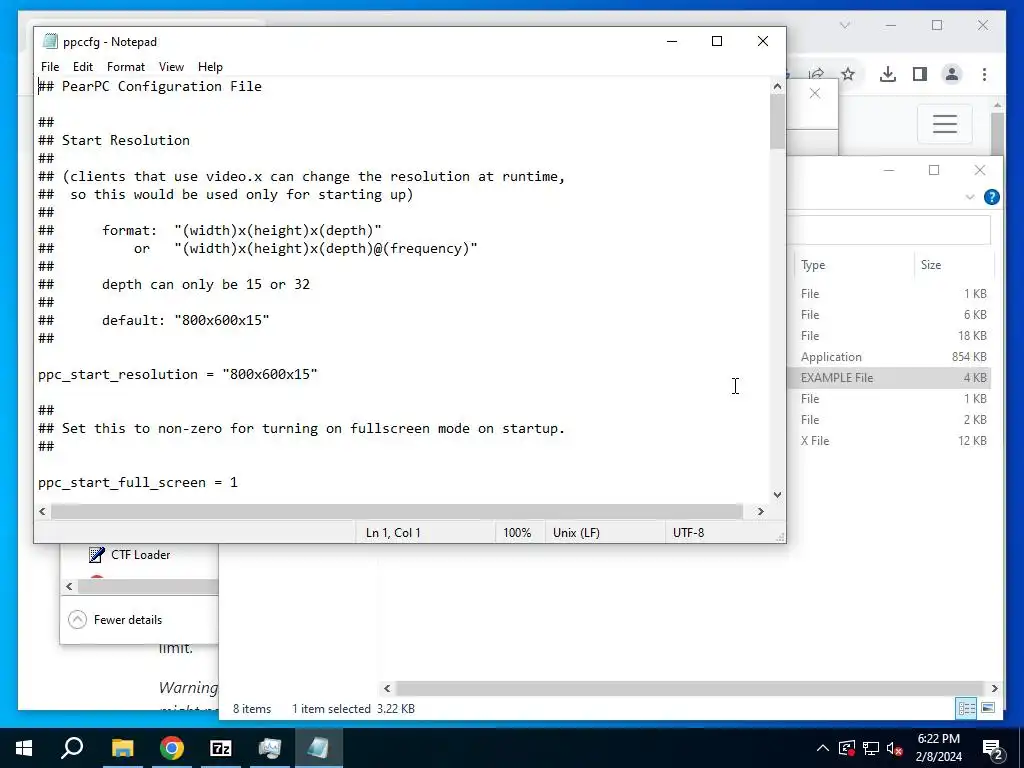1024x768 pixels.
Task: Click Explorer horizontal scrollbar left arrow
Action: click(x=387, y=688)
